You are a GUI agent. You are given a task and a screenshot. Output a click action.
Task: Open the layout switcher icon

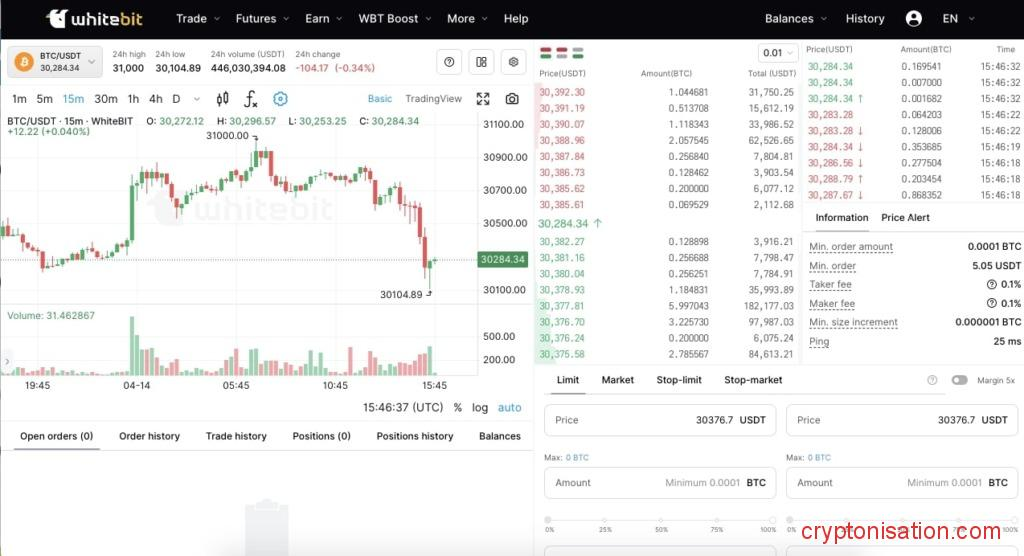[x=481, y=62]
